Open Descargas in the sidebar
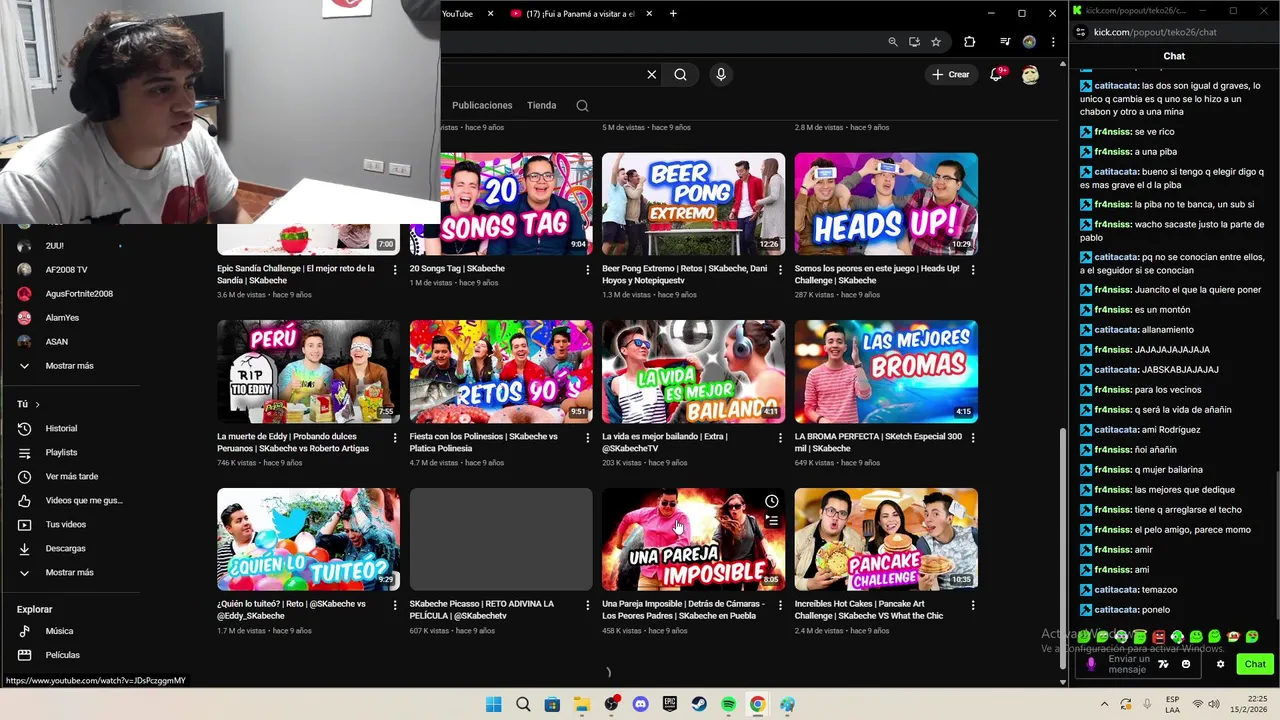This screenshot has height=720, width=1280. tap(65, 549)
